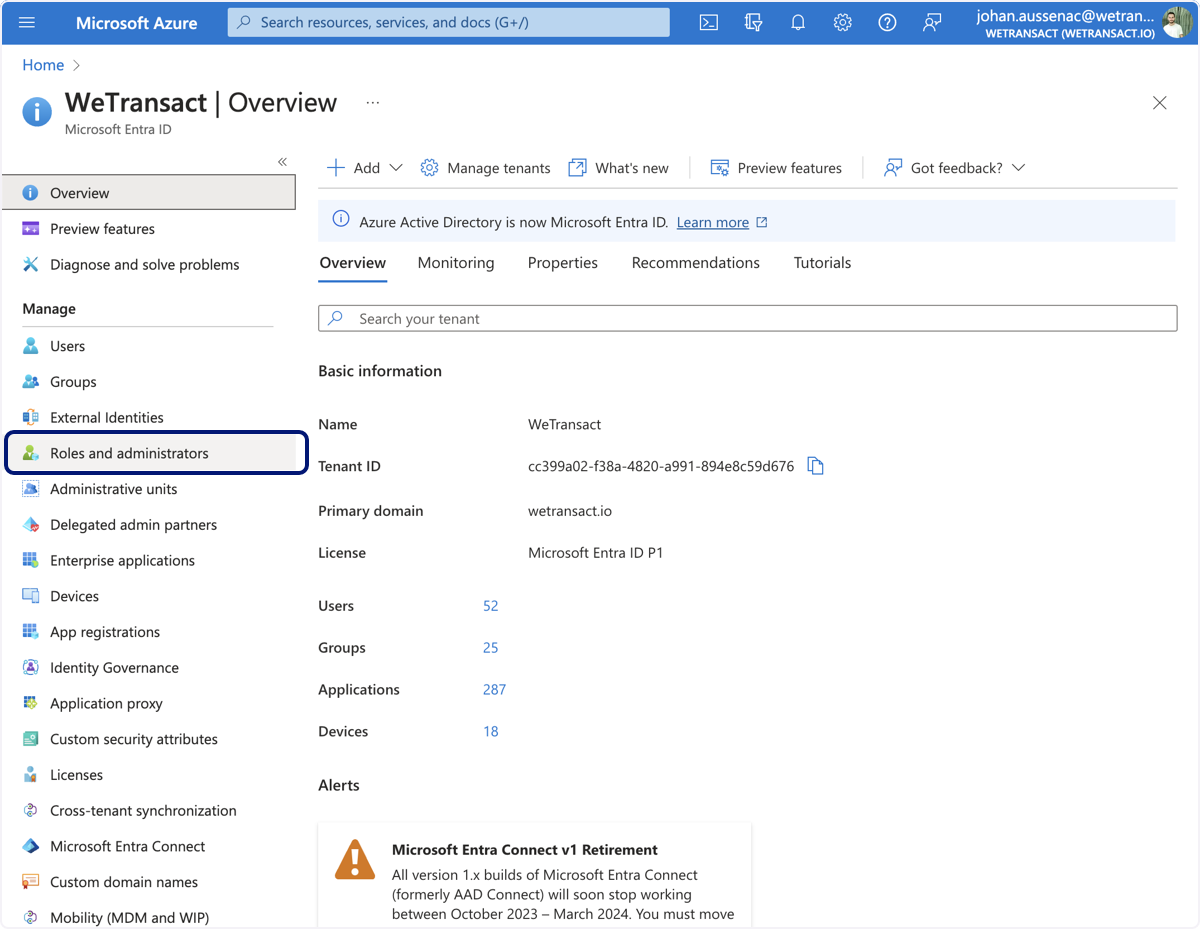
Task: Open the top bar feedback icon
Action: (x=932, y=22)
